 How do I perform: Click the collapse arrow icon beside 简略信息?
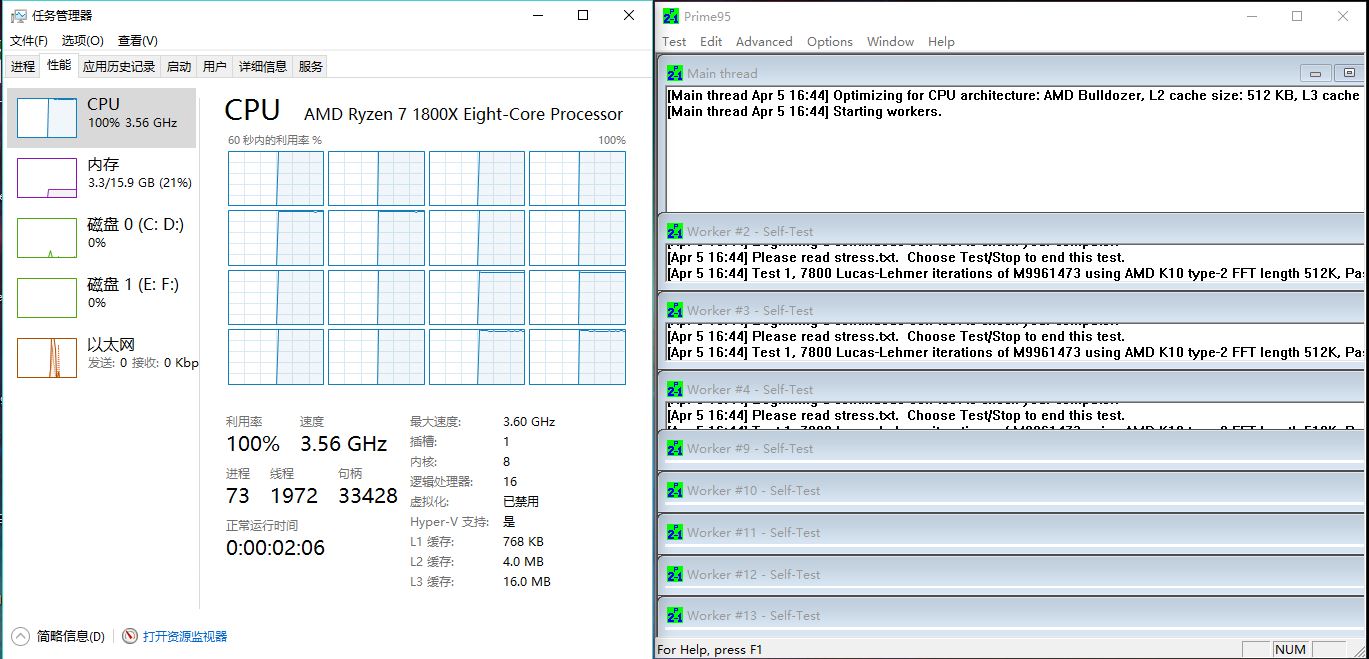tap(20, 636)
